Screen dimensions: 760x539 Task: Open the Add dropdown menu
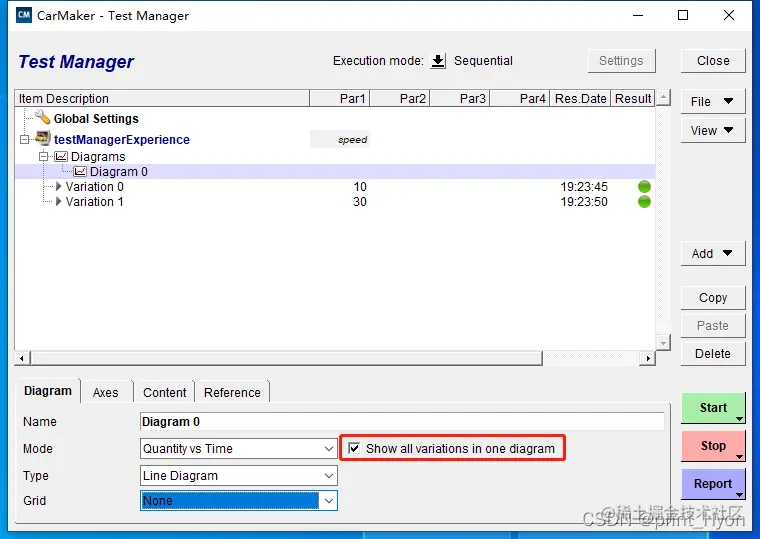712,254
